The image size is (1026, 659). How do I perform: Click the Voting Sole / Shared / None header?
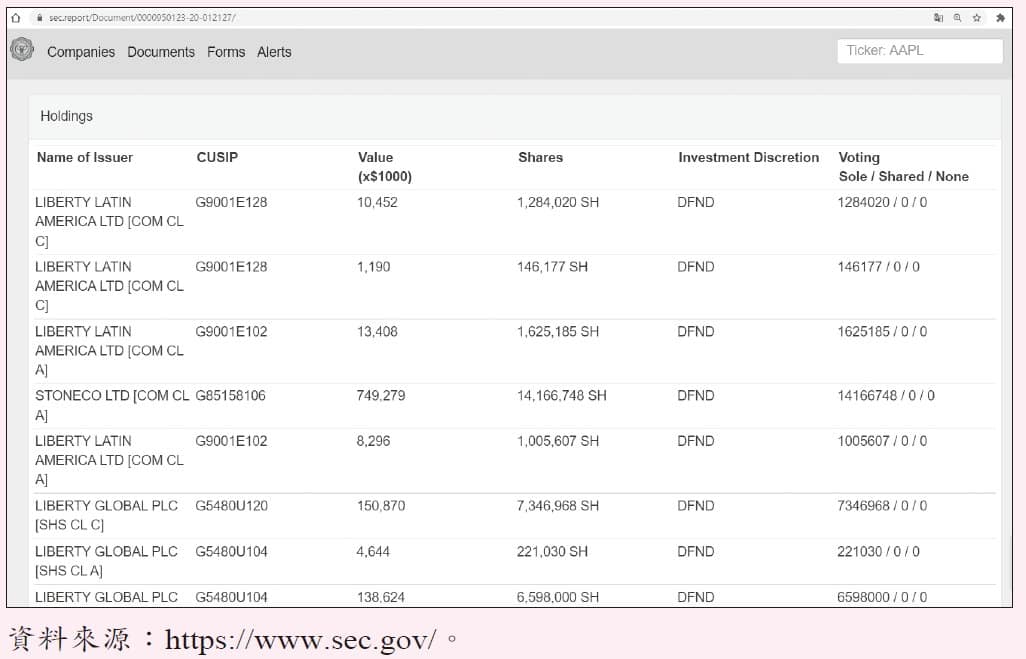(904, 167)
